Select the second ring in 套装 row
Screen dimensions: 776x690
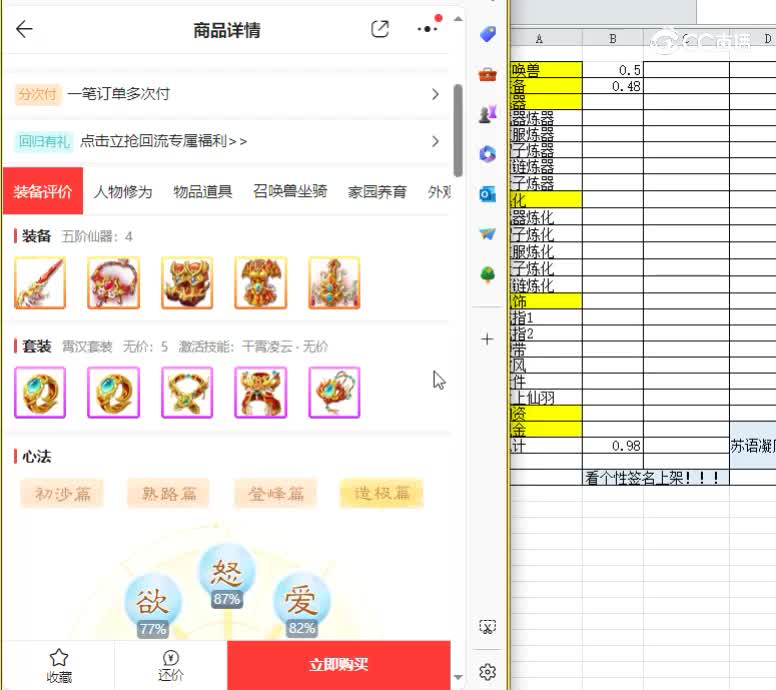113,393
